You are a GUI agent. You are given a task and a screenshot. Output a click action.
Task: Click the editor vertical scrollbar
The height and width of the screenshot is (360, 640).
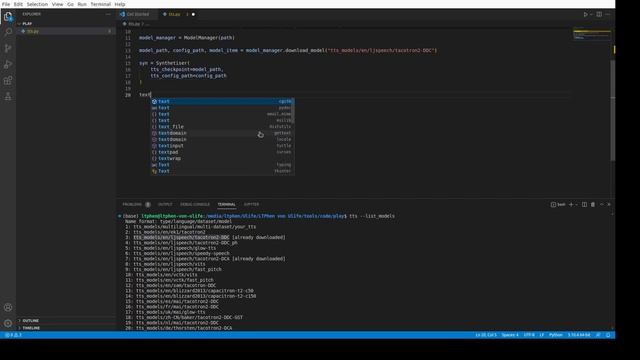[613, 110]
